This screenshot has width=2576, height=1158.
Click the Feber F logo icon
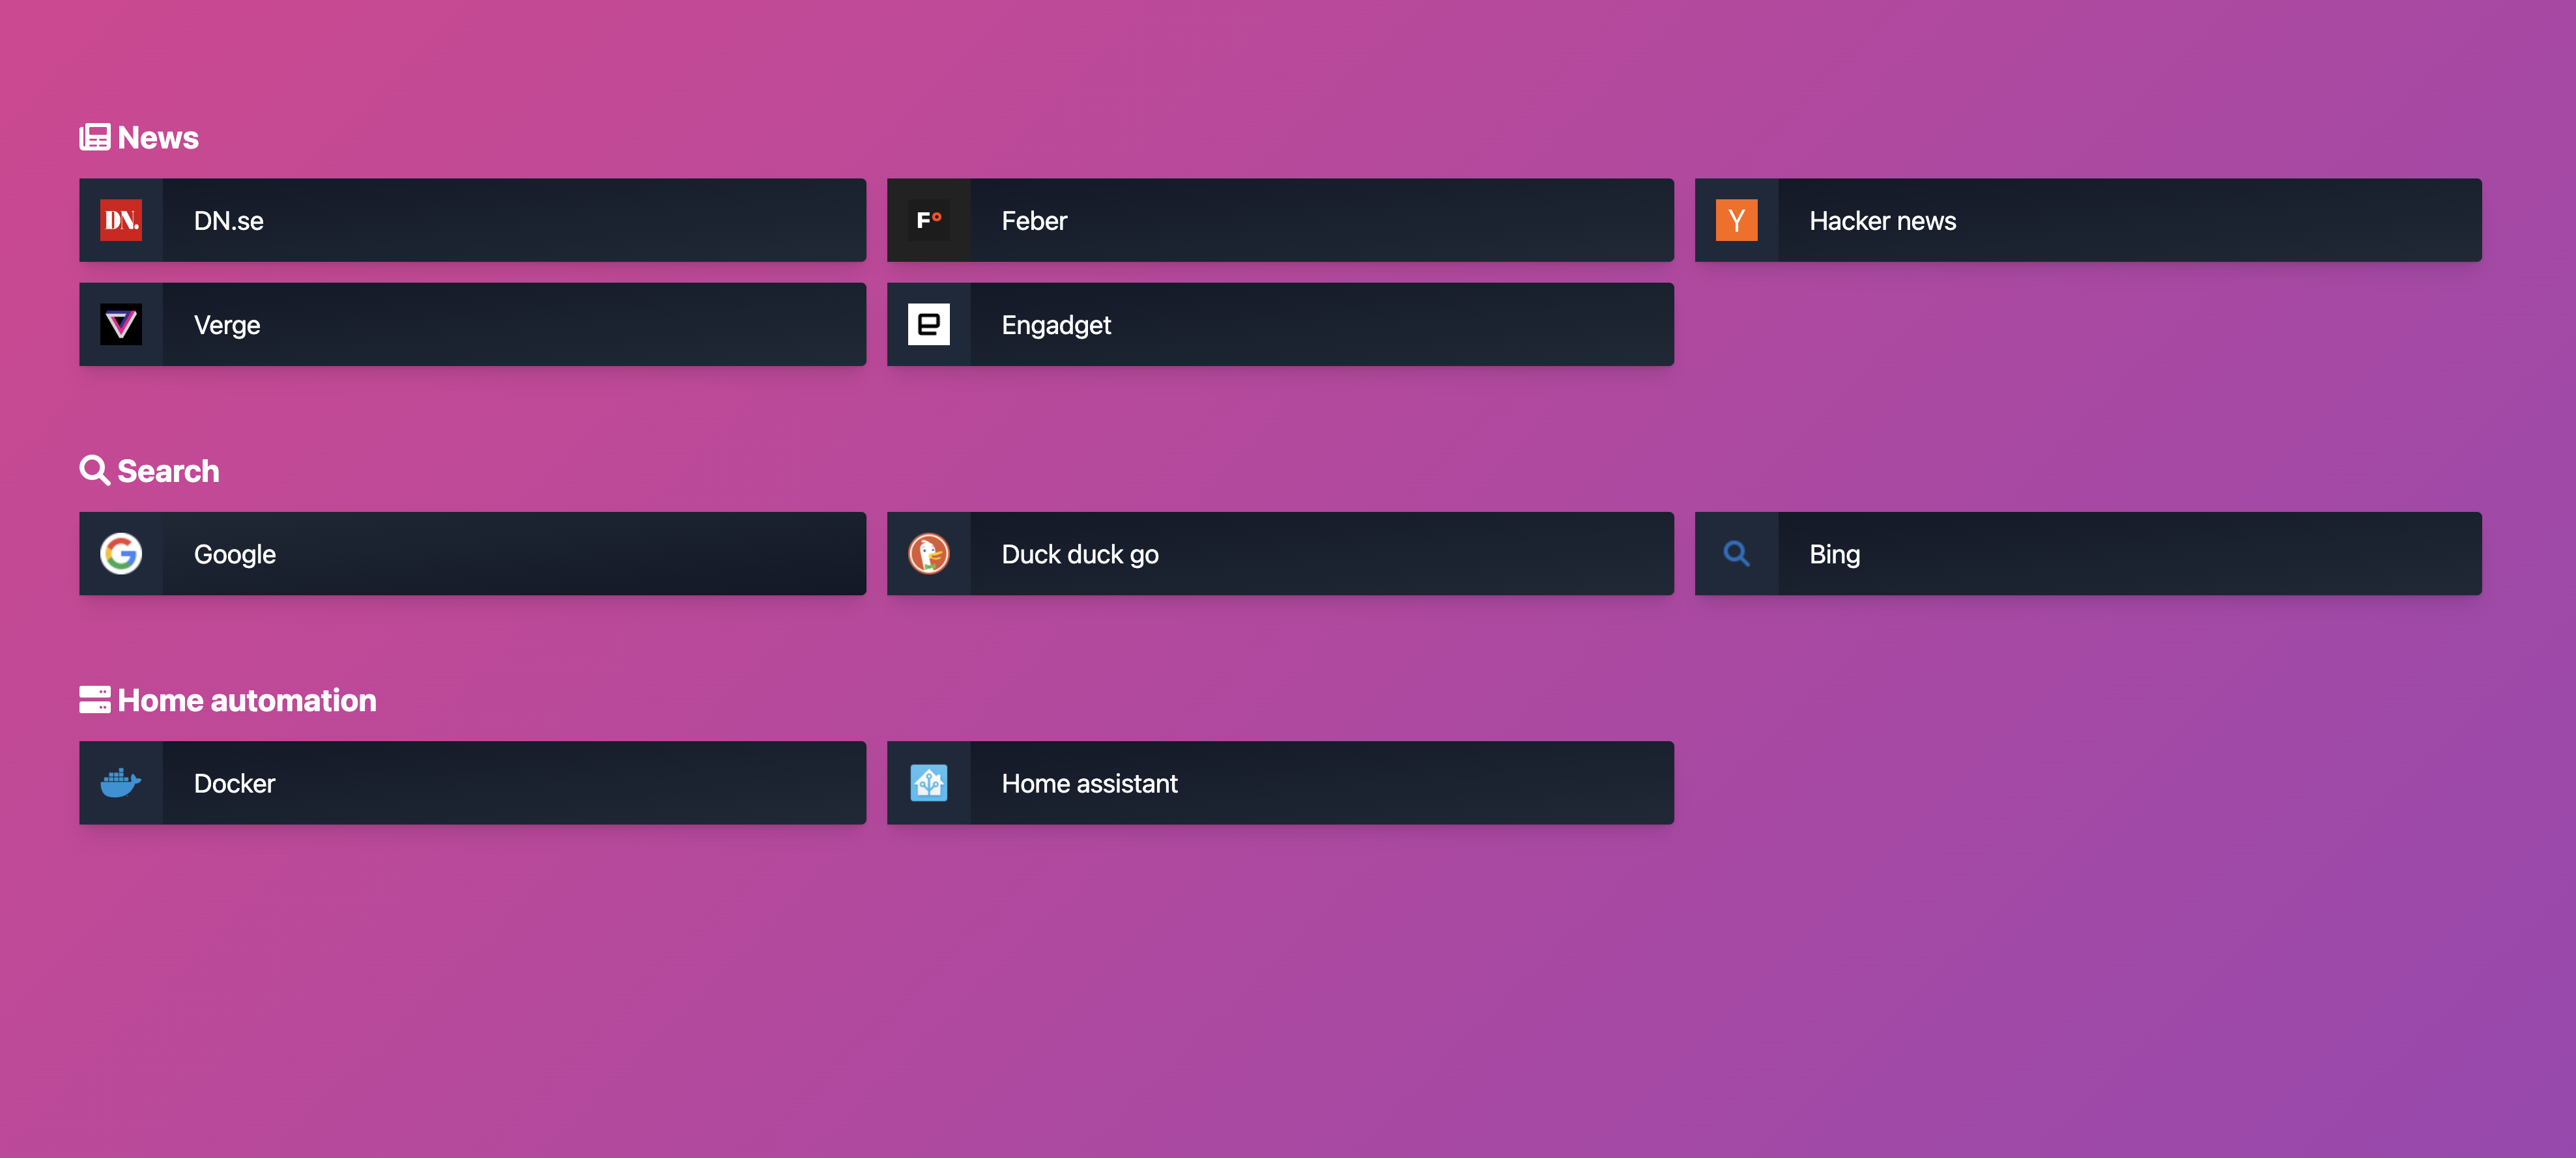[928, 220]
